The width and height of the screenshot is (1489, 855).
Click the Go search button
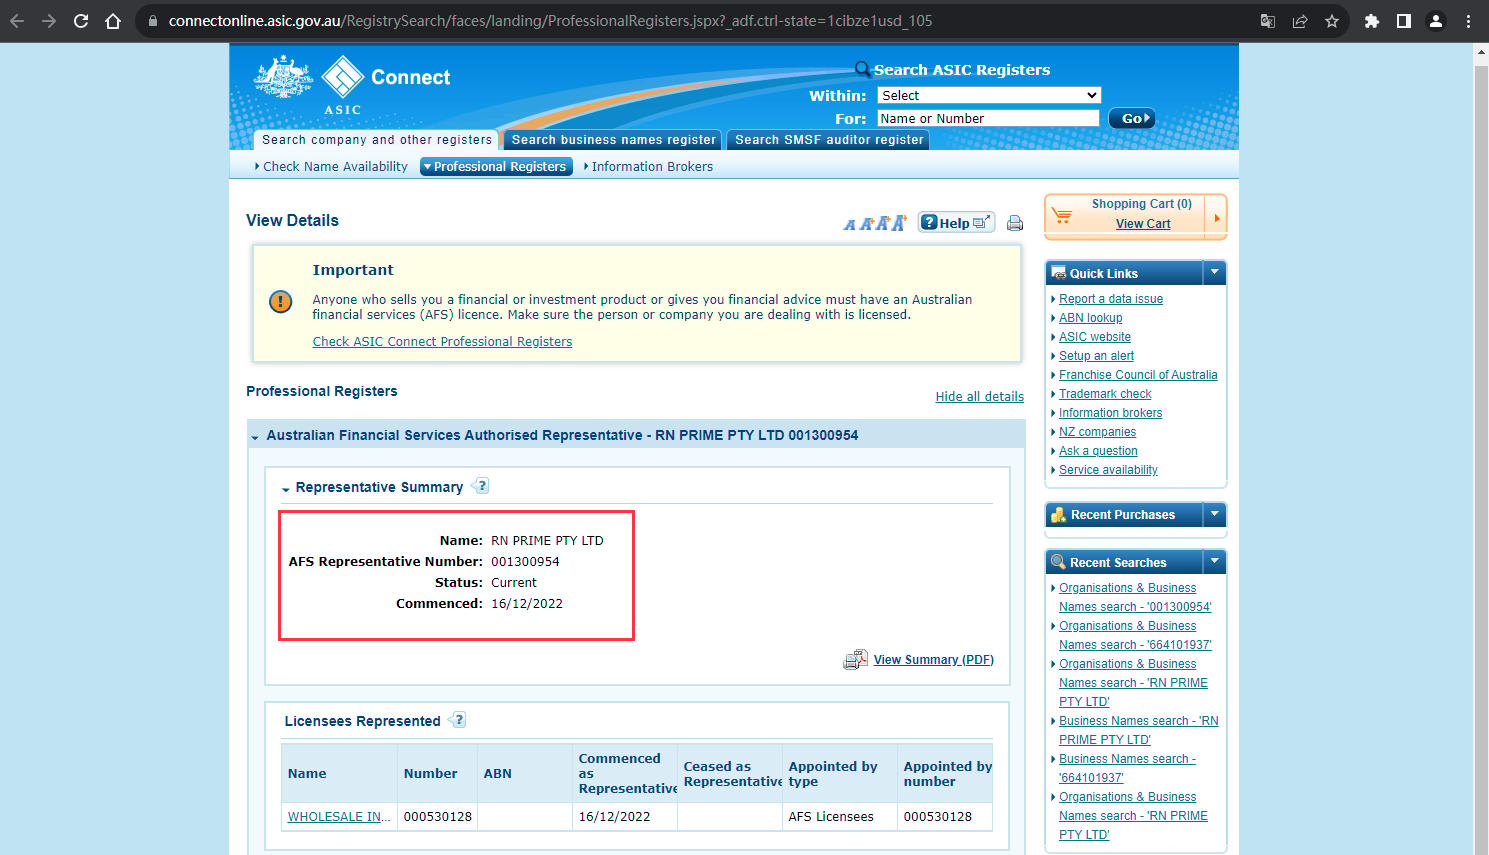click(x=1131, y=118)
